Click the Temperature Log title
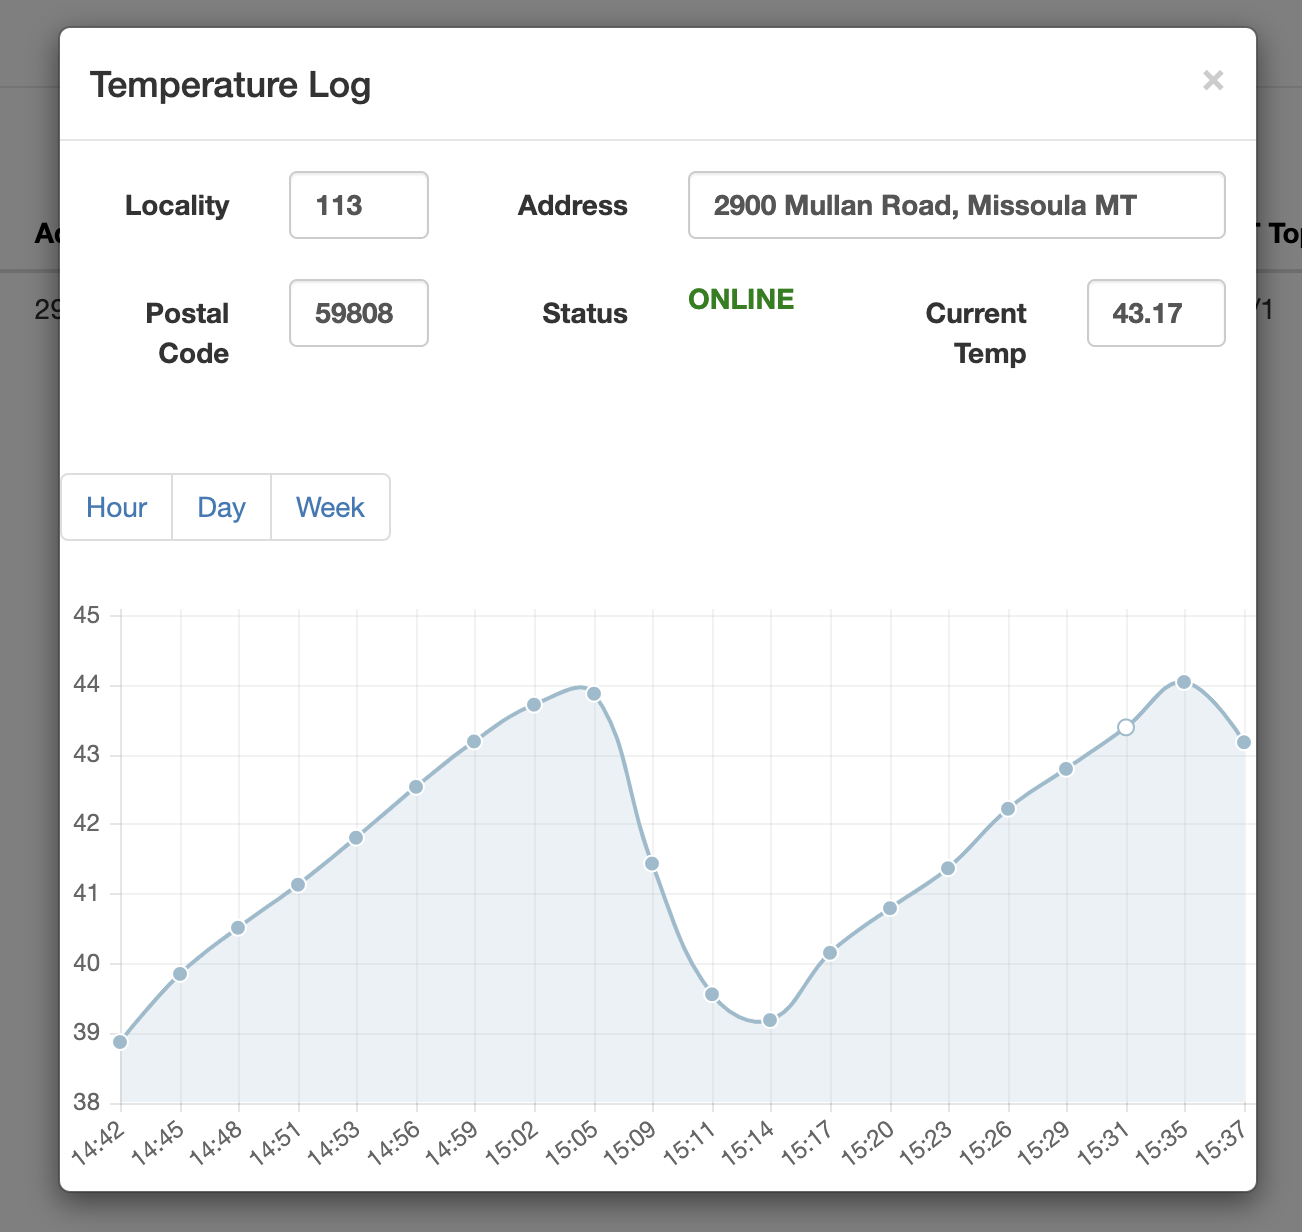Viewport: 1302px width, 1232px height. click(230, 85)
